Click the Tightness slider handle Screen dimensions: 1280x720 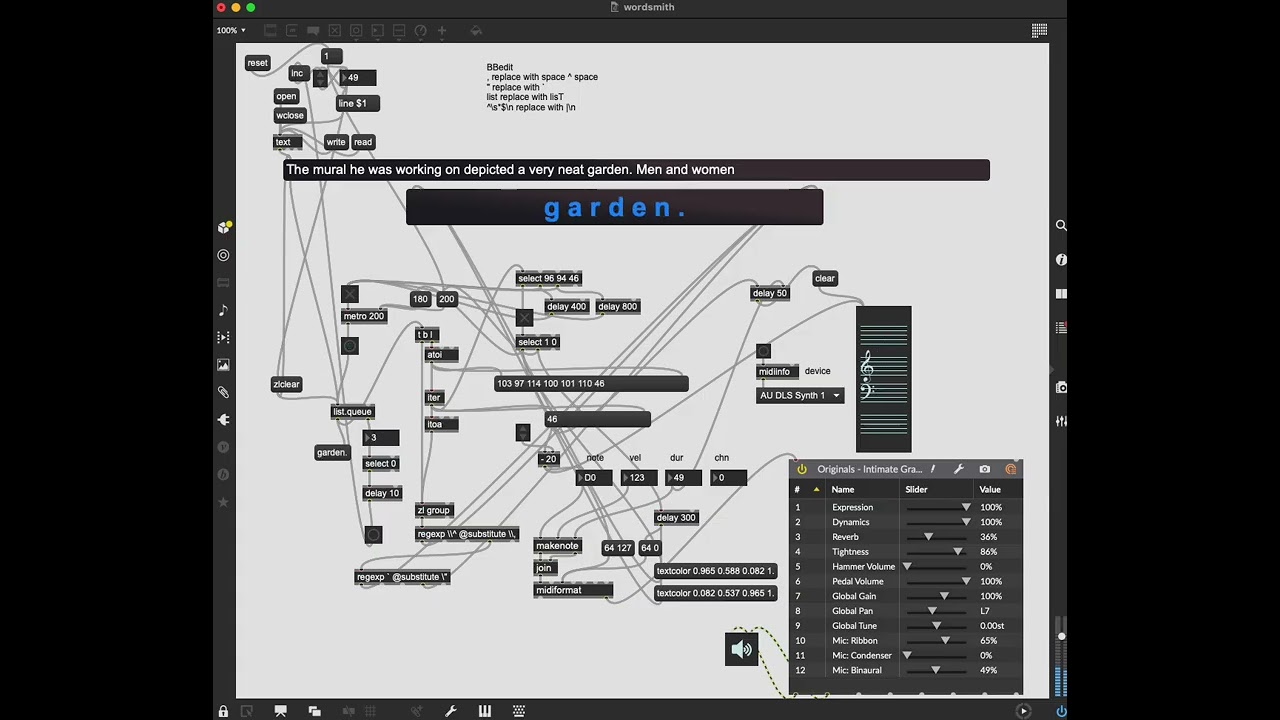coord(958,552)
